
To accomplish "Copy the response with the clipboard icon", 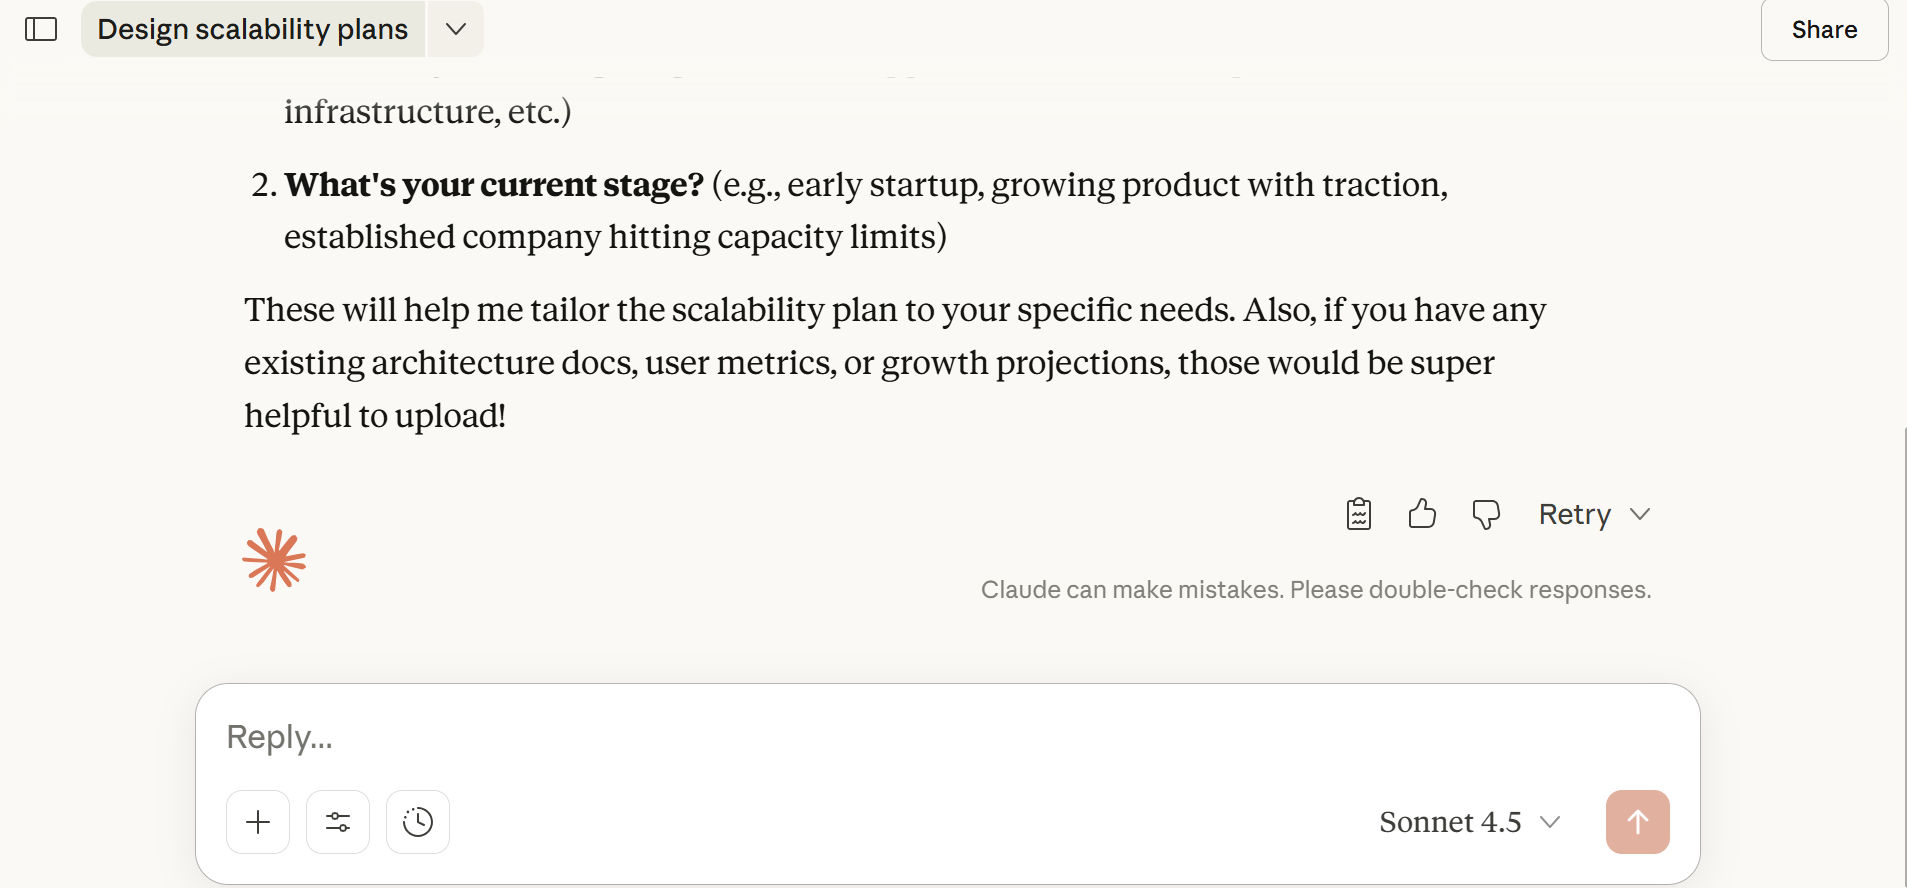I will click(1358, 514).
